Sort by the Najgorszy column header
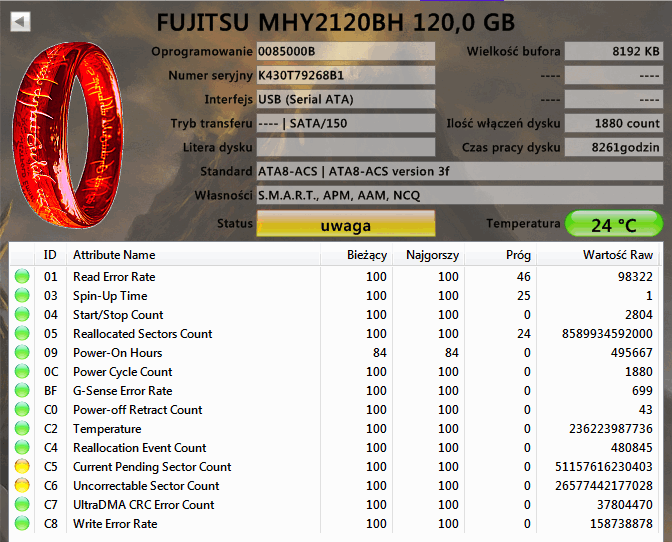The image size is (672, 542). [429, 255]
